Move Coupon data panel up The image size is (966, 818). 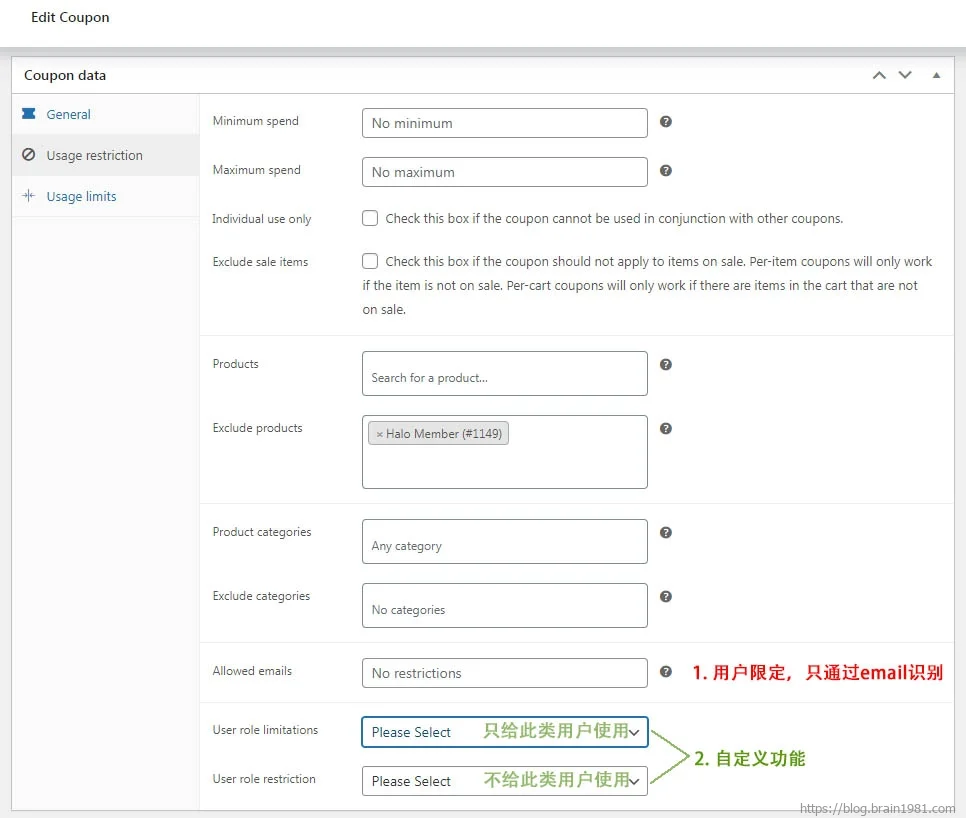pos(879,76)
